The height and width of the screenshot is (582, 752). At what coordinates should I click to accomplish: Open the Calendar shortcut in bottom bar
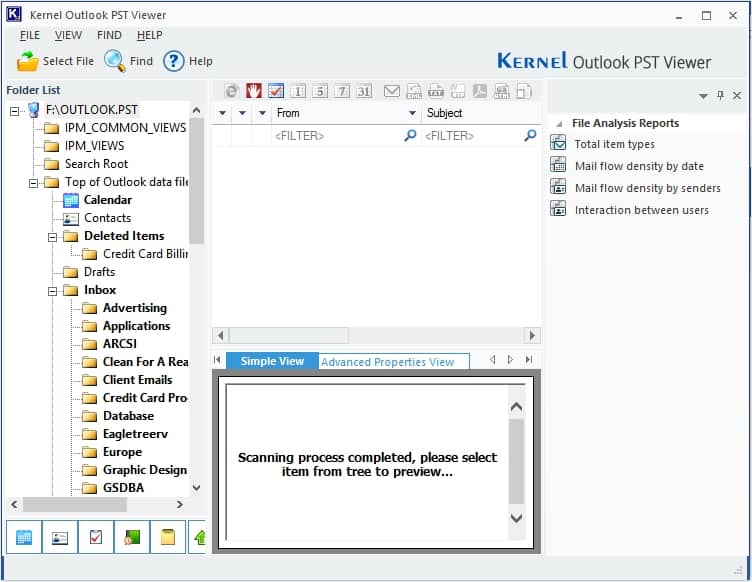24,537
